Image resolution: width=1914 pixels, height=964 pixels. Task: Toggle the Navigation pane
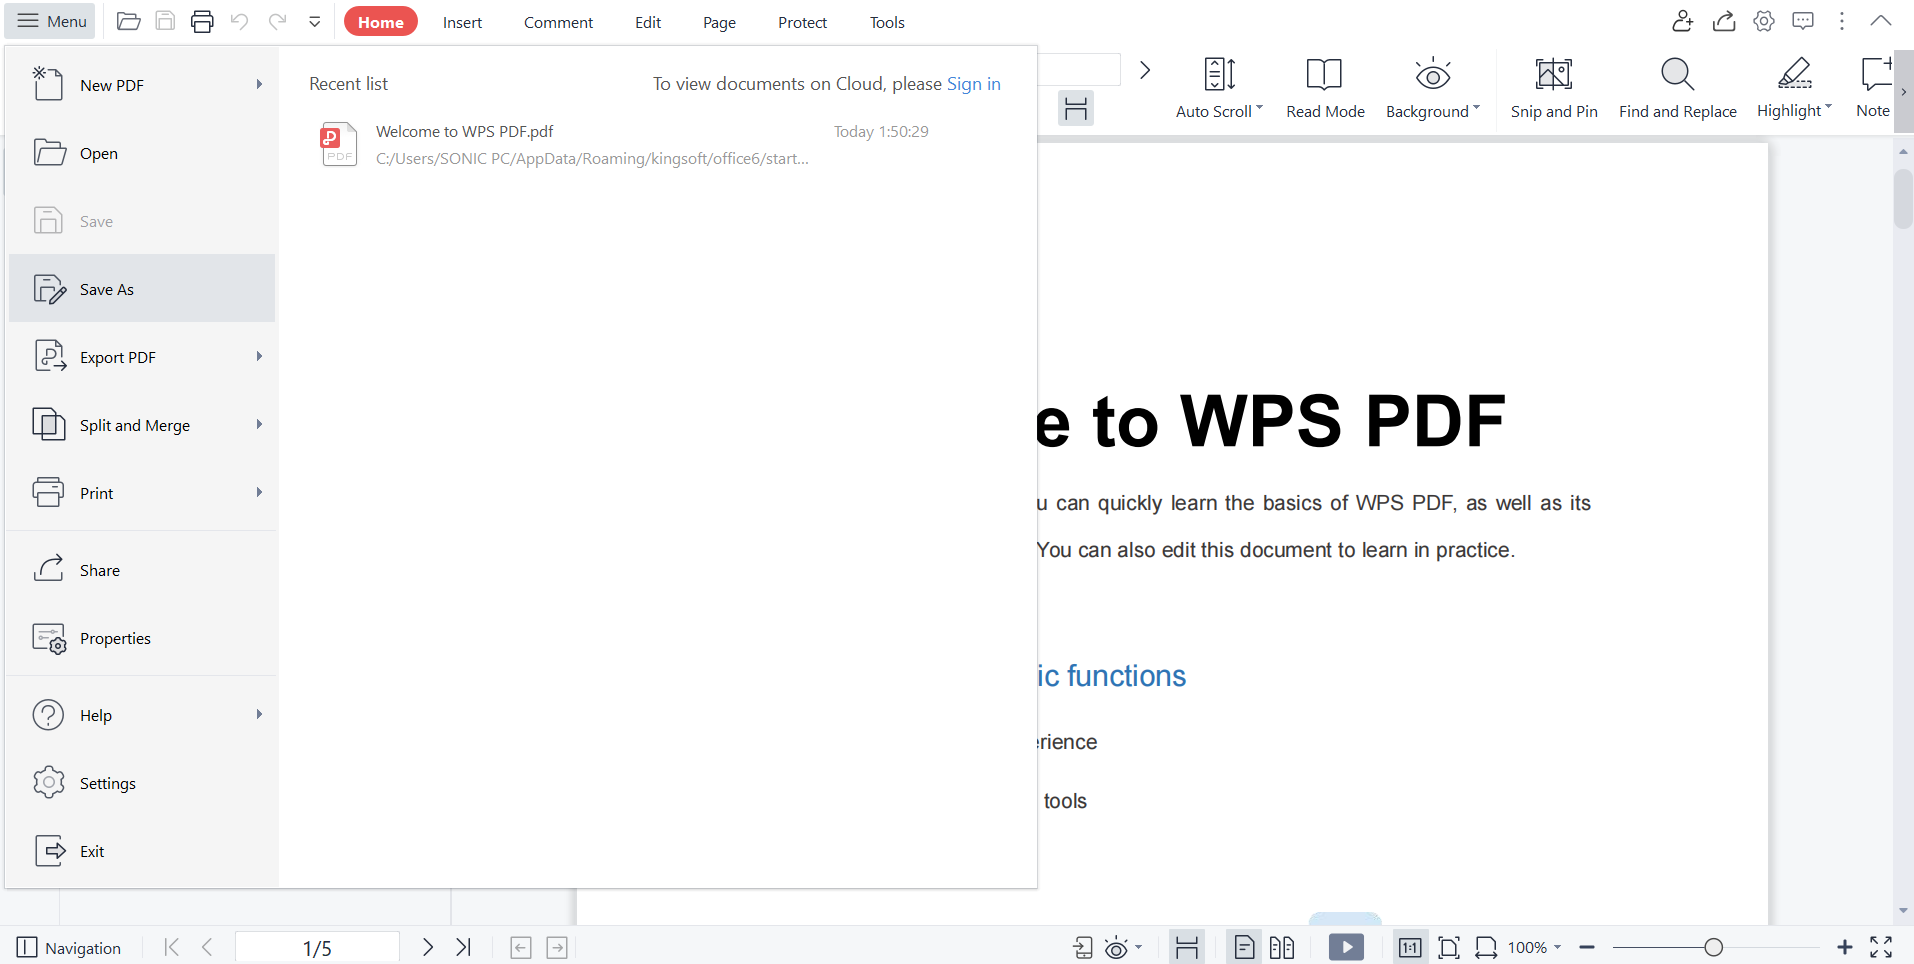tap(69, 948)
